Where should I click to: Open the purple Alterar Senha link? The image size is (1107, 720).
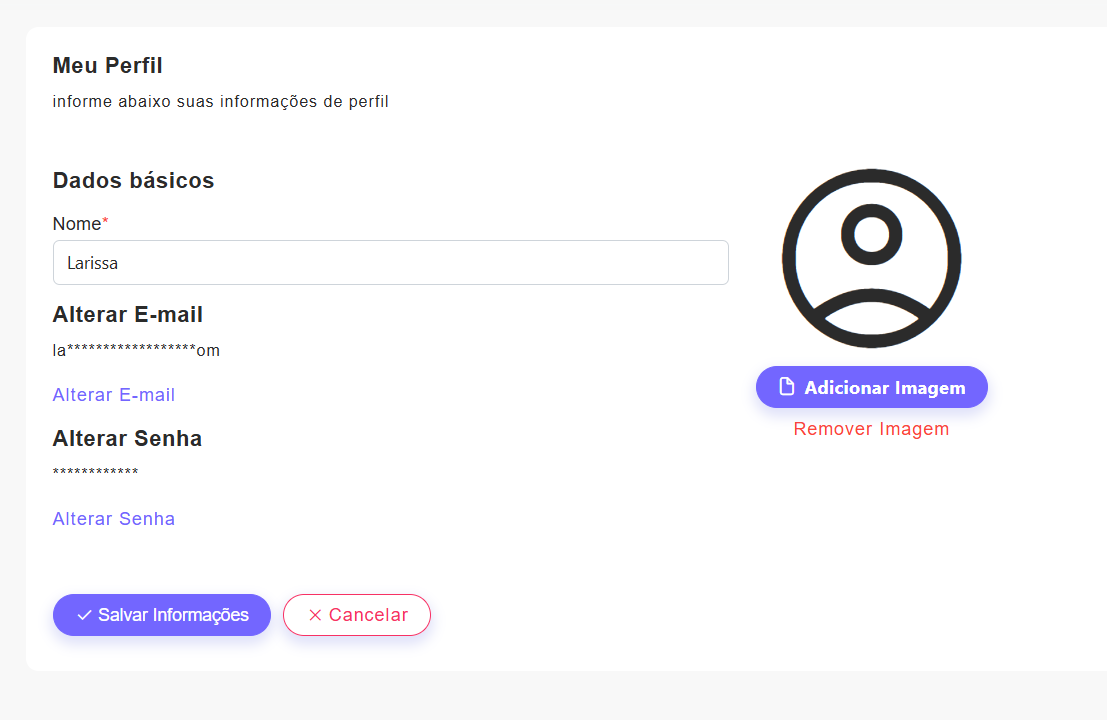(114, 519)
